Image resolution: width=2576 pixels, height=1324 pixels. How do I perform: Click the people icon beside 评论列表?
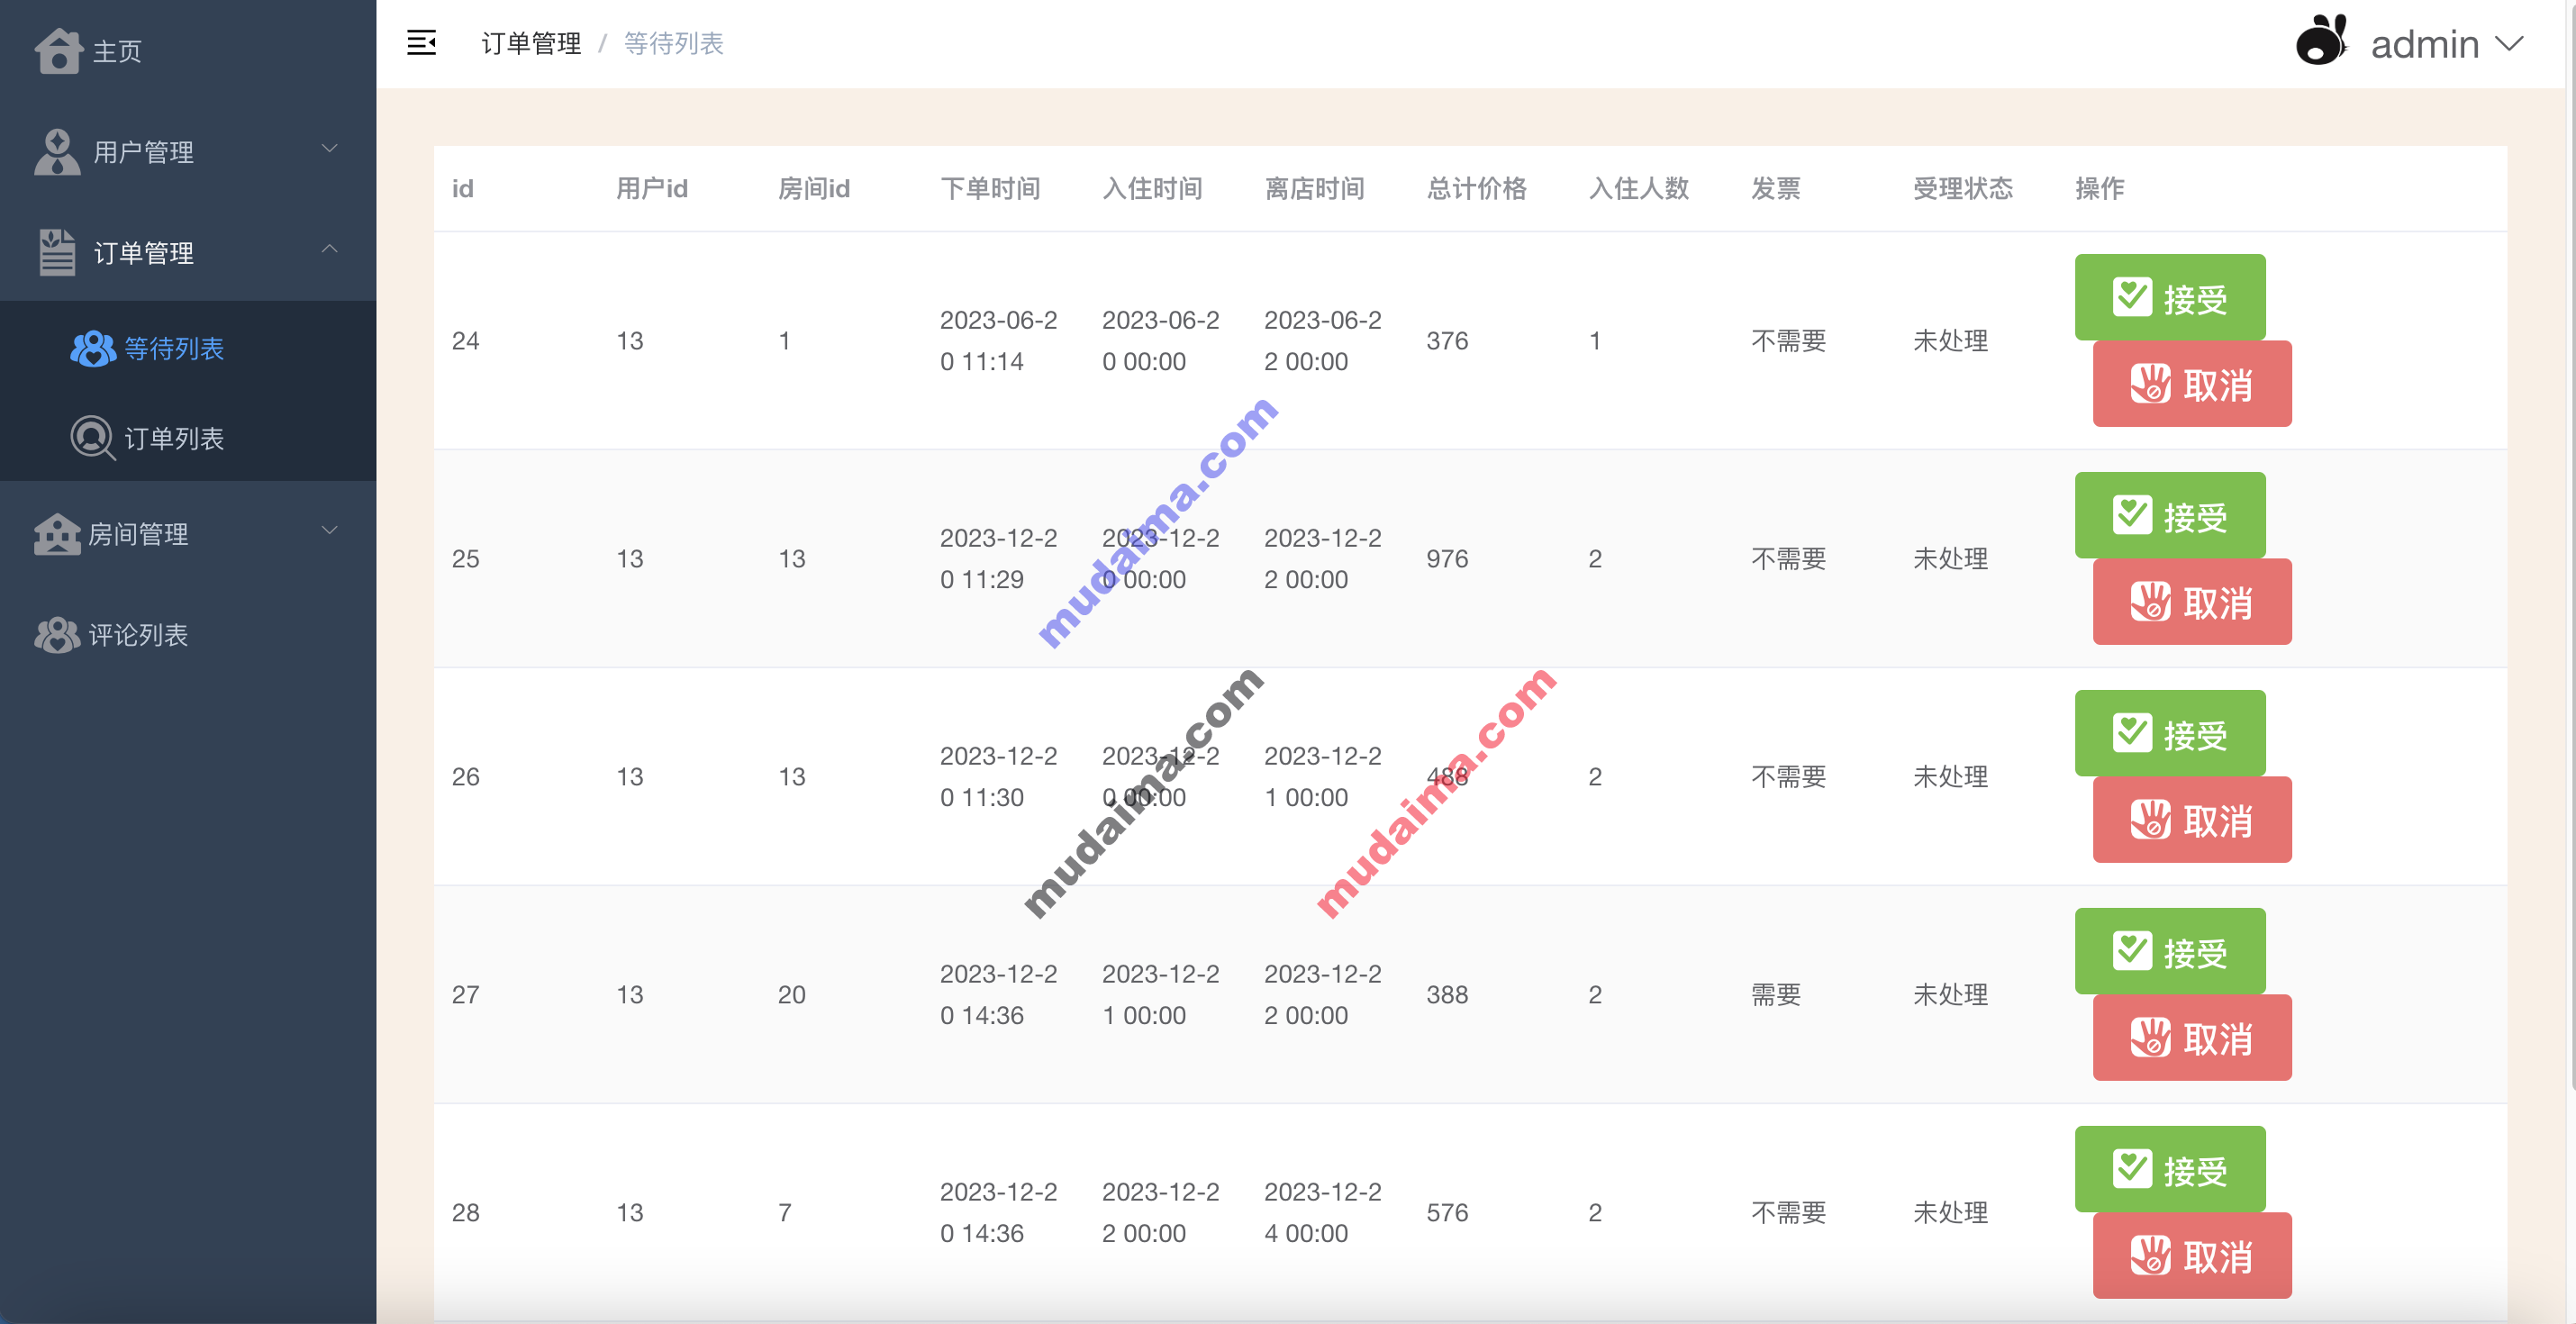(57, 635)
